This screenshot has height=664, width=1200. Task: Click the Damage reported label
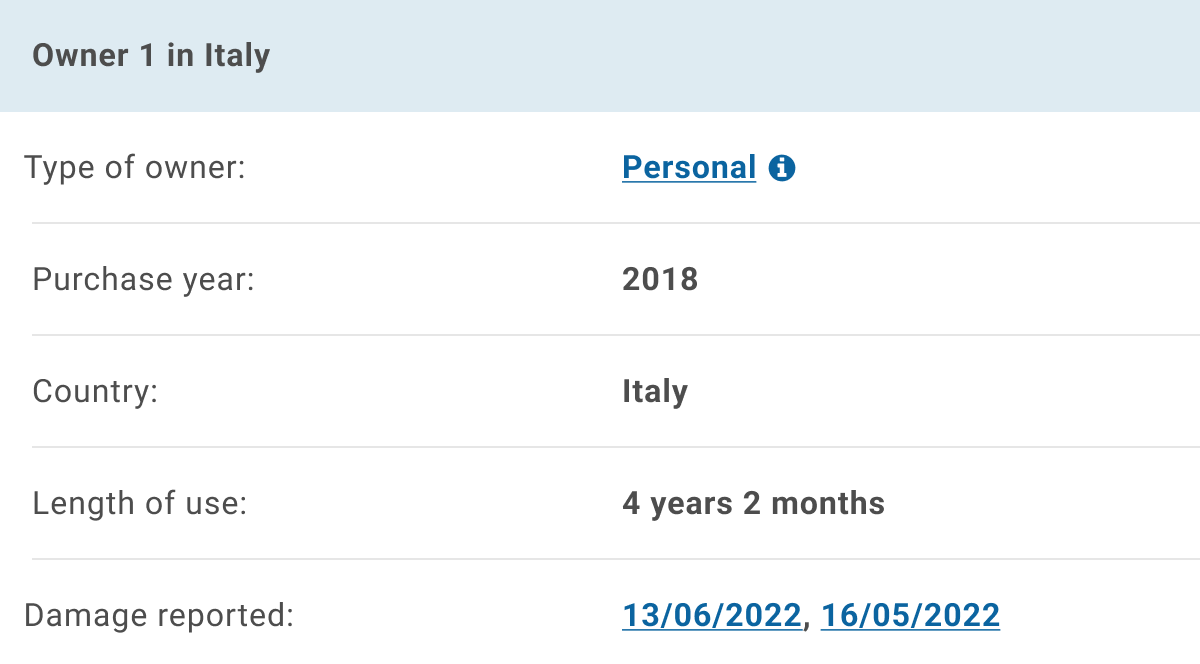click(159, 615)
